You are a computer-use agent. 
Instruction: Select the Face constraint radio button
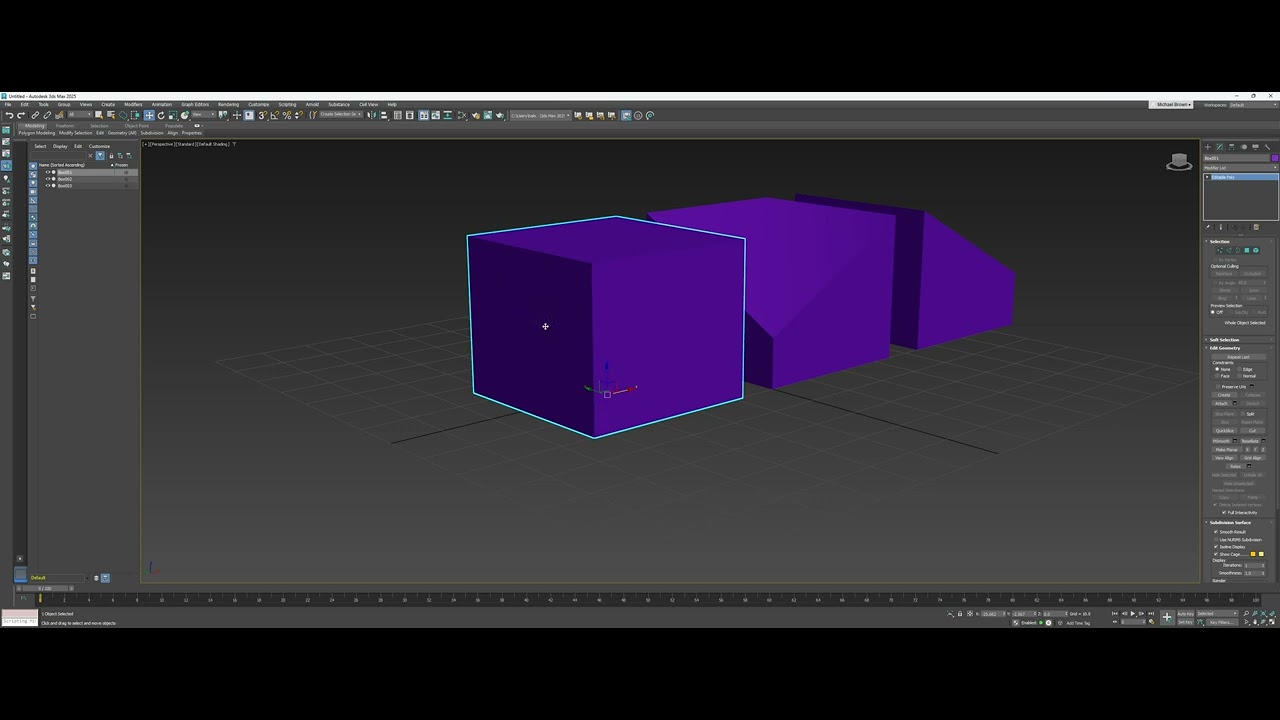[x=1217, y=376]
